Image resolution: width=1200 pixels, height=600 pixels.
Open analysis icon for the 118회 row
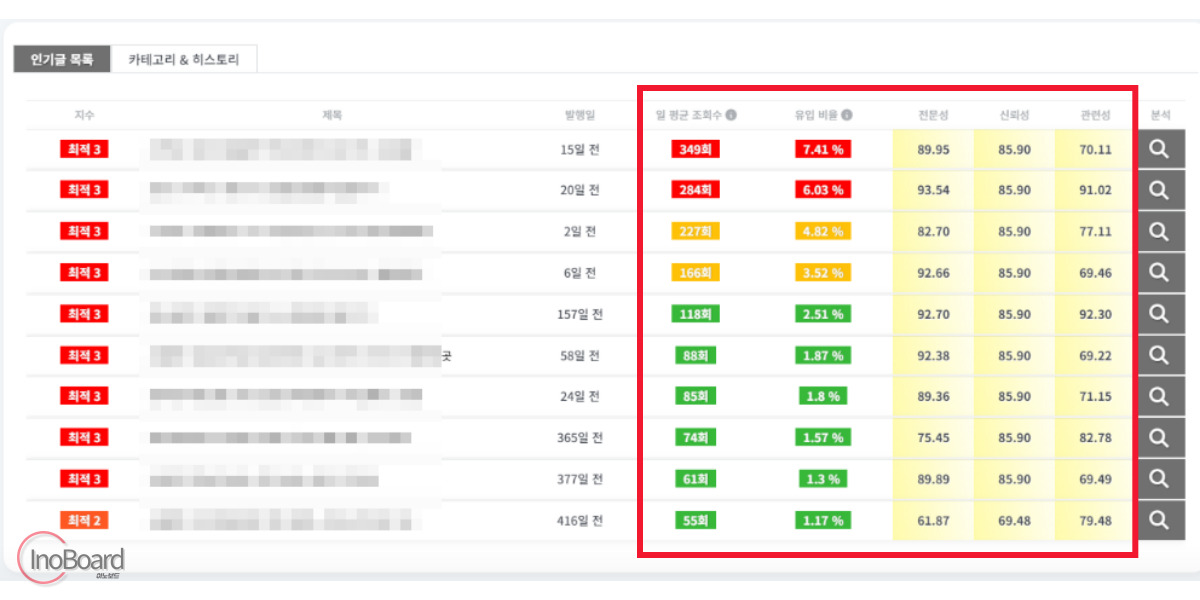(1159, 314)
